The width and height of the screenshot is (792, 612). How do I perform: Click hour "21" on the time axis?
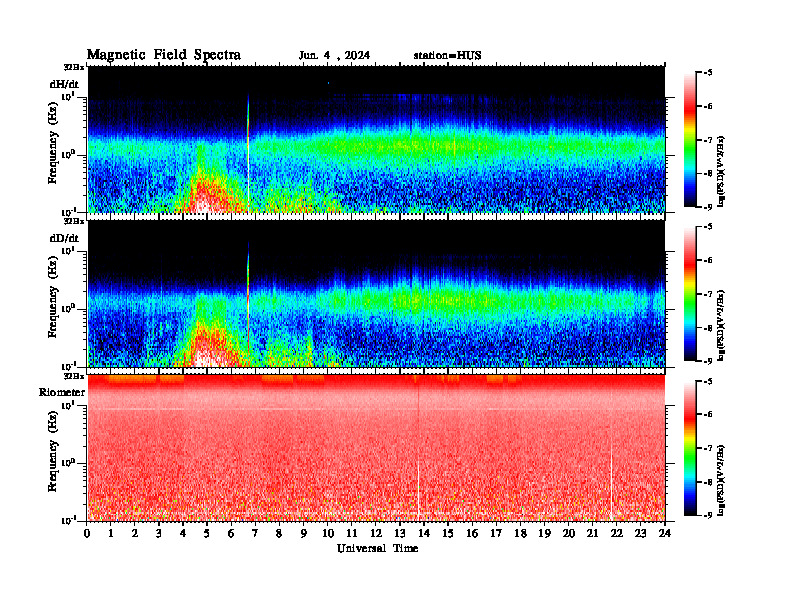(x=592, y=533)
